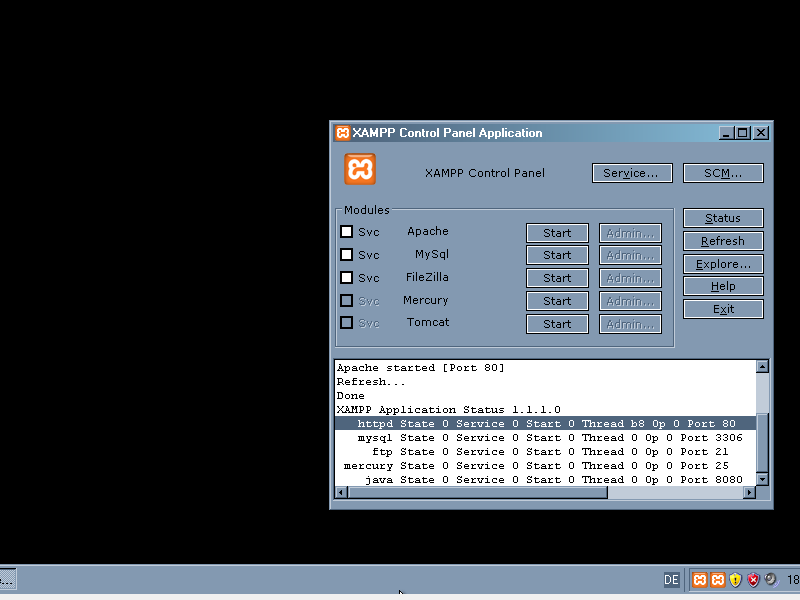The image size is (800, 600).
Task: Start the Apache module
Action: click(x=557, y=233)
